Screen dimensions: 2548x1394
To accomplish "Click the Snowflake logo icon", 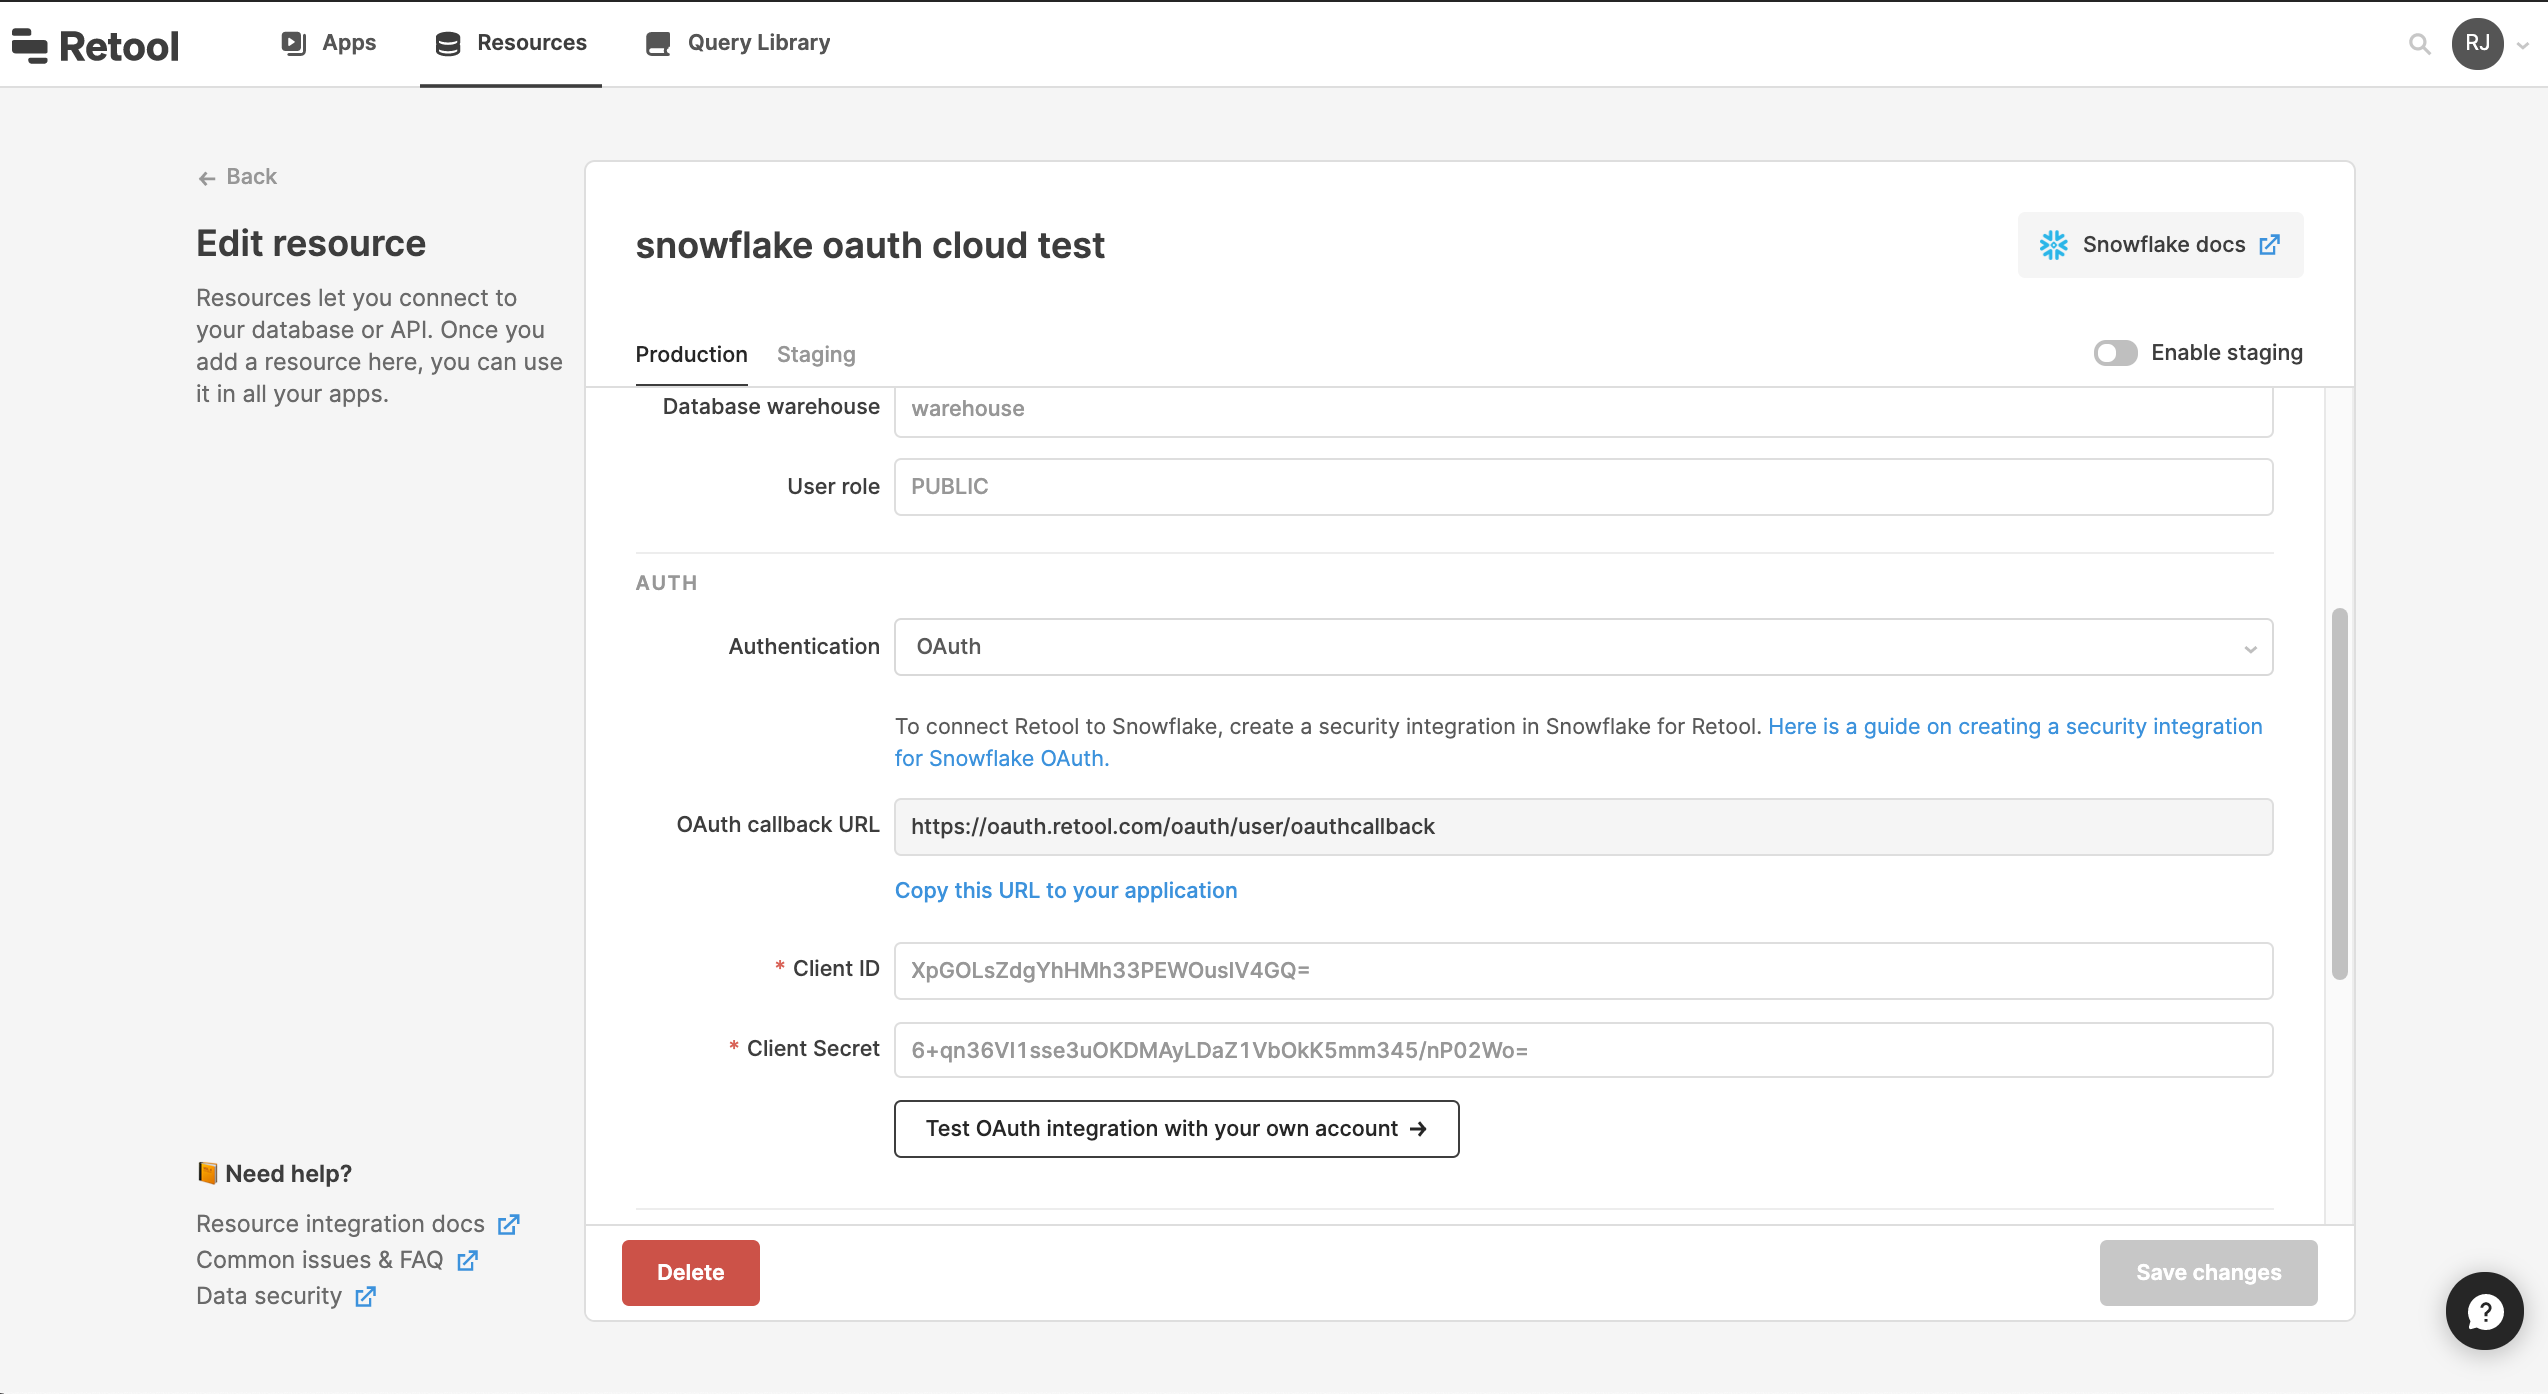I will pos(2053,245).
